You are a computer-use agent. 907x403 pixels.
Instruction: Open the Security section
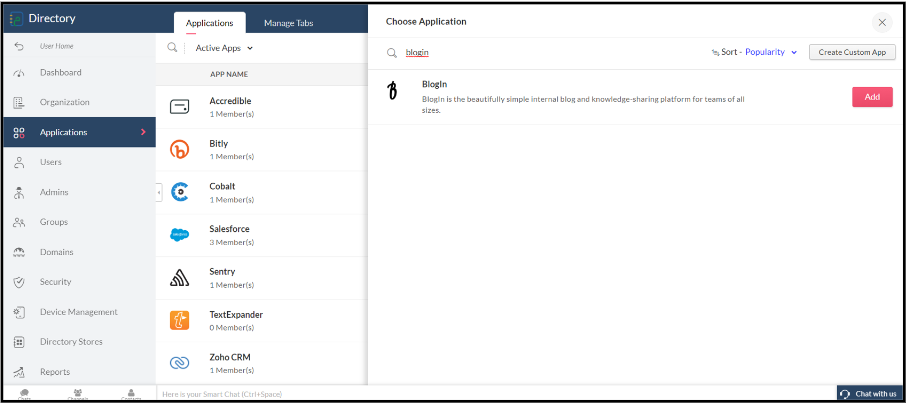pos(56,282)
